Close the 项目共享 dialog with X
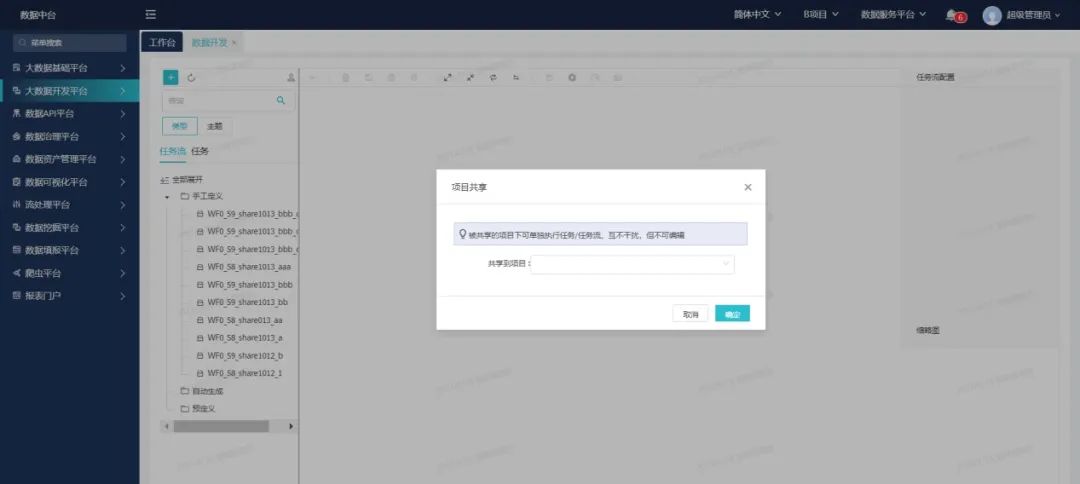 748,187
